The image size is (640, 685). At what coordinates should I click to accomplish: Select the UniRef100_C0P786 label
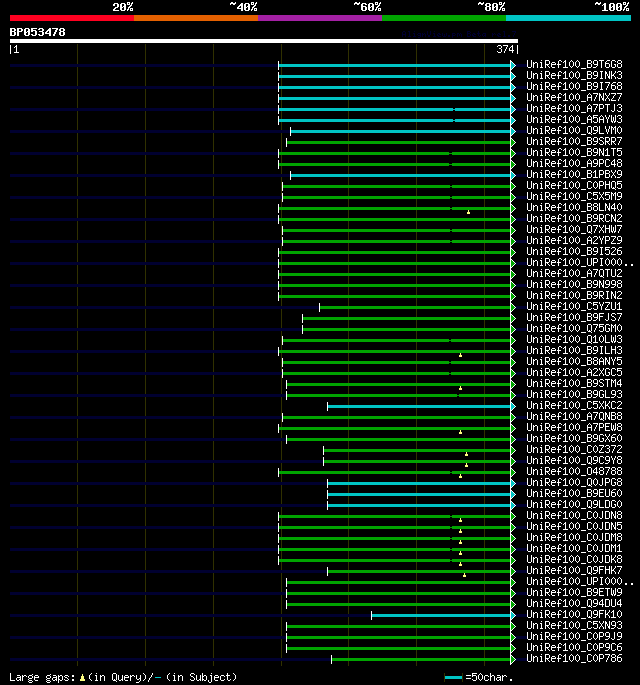click(x=574, y=658)
